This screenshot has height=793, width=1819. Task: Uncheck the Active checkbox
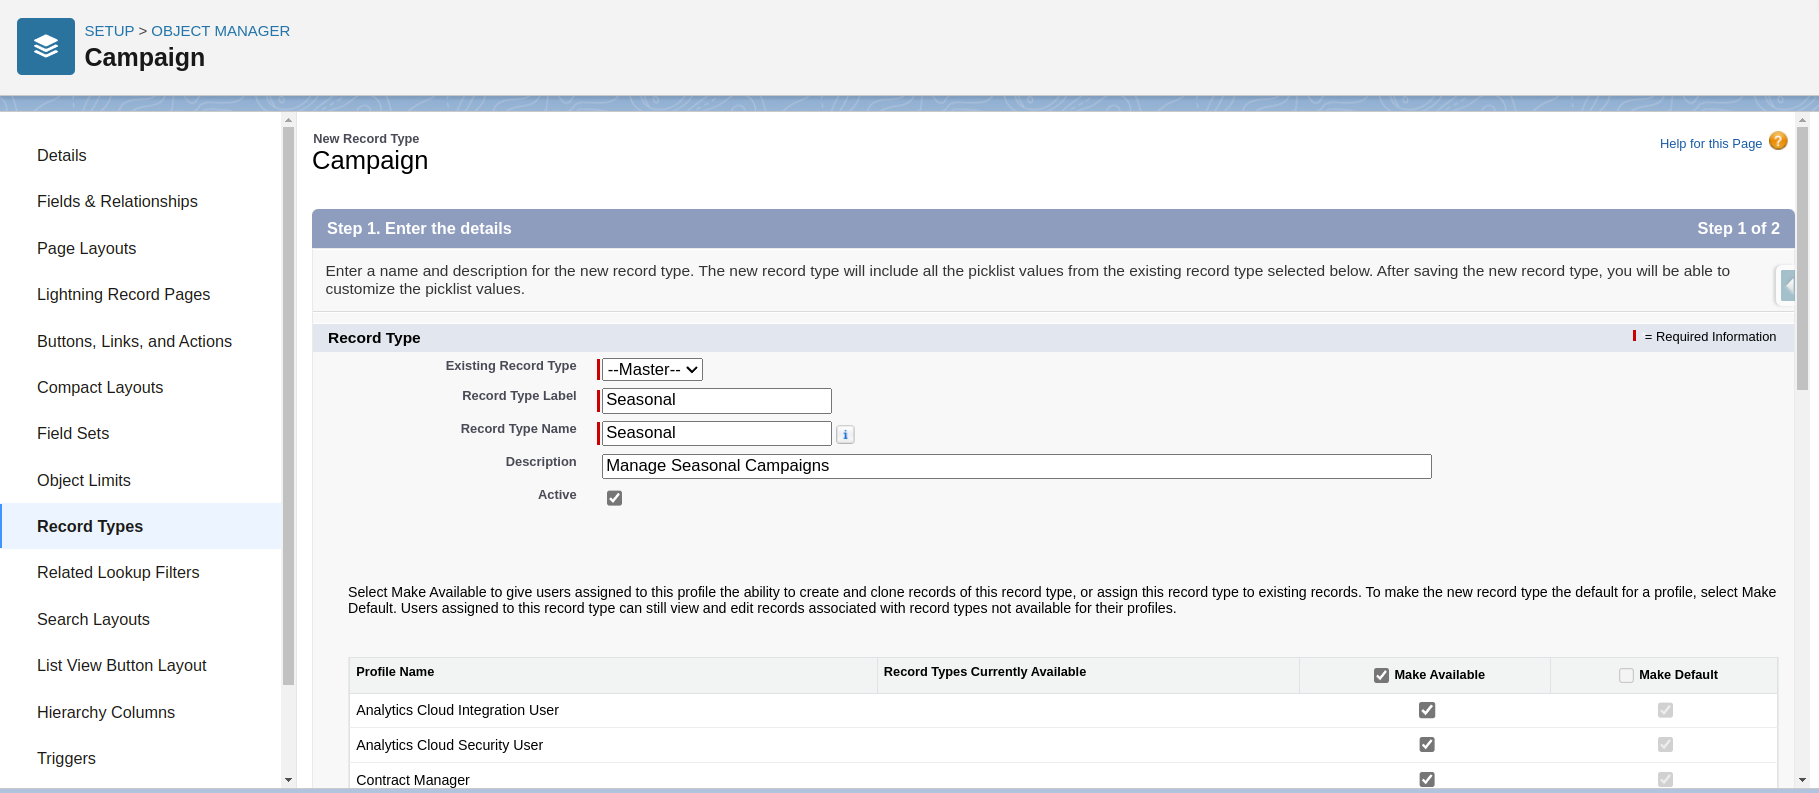[615, 498]
